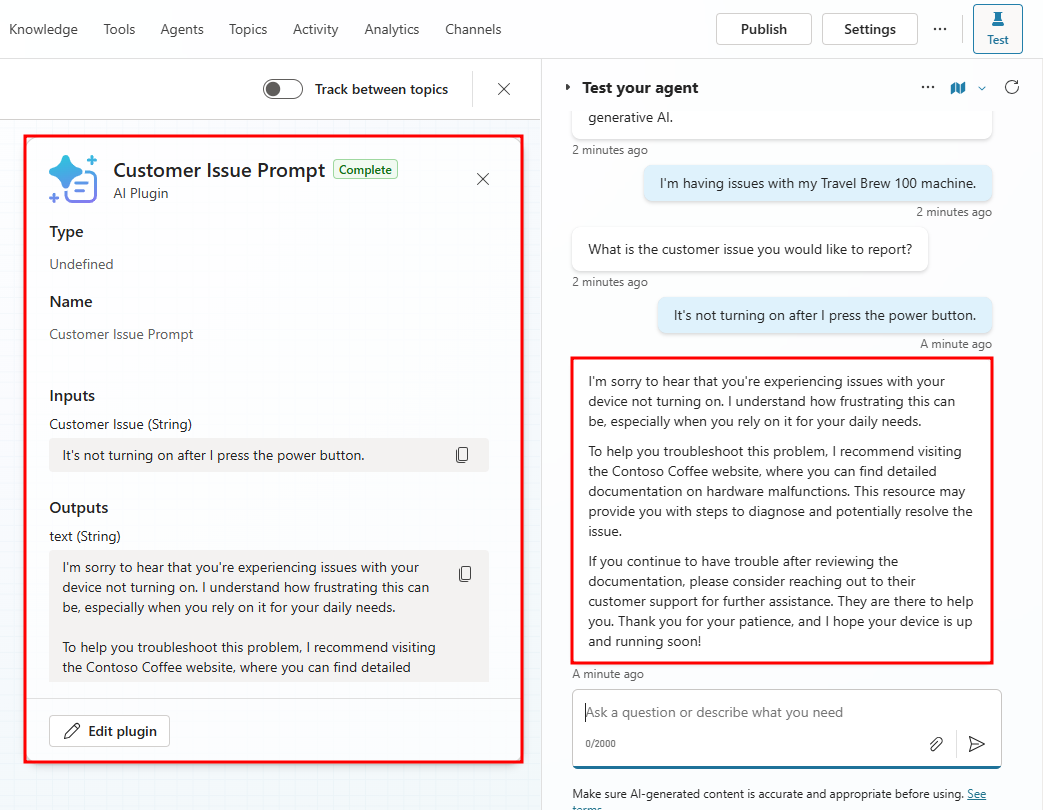Copy the Customer Issue input value

[462, 455]
